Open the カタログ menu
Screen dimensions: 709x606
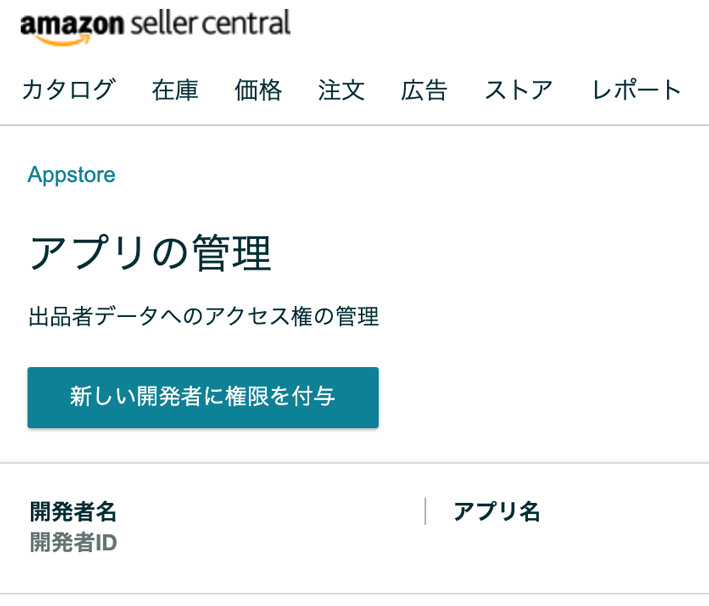[x=68, y=90]
